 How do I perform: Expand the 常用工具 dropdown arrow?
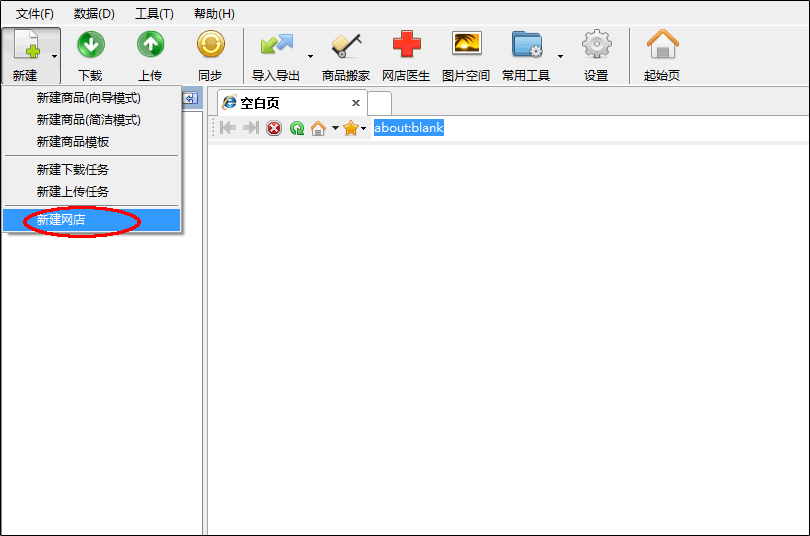pos(560,56)
